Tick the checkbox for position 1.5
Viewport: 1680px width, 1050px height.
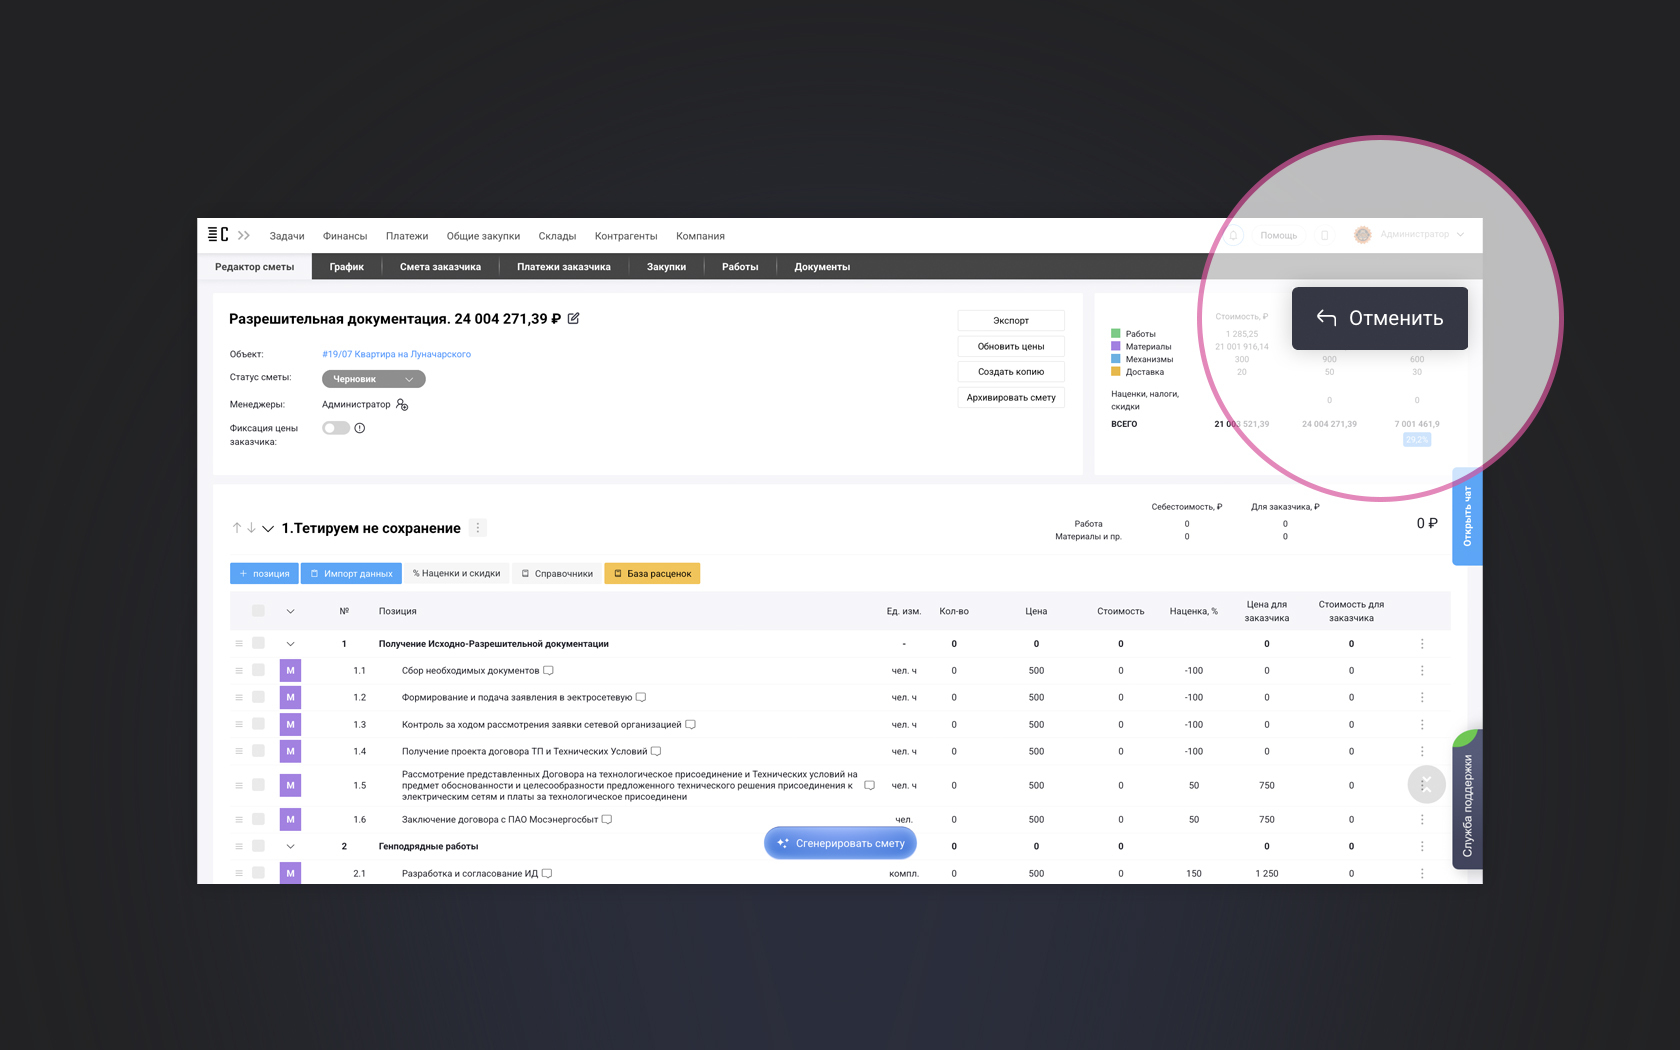(258, 786)
